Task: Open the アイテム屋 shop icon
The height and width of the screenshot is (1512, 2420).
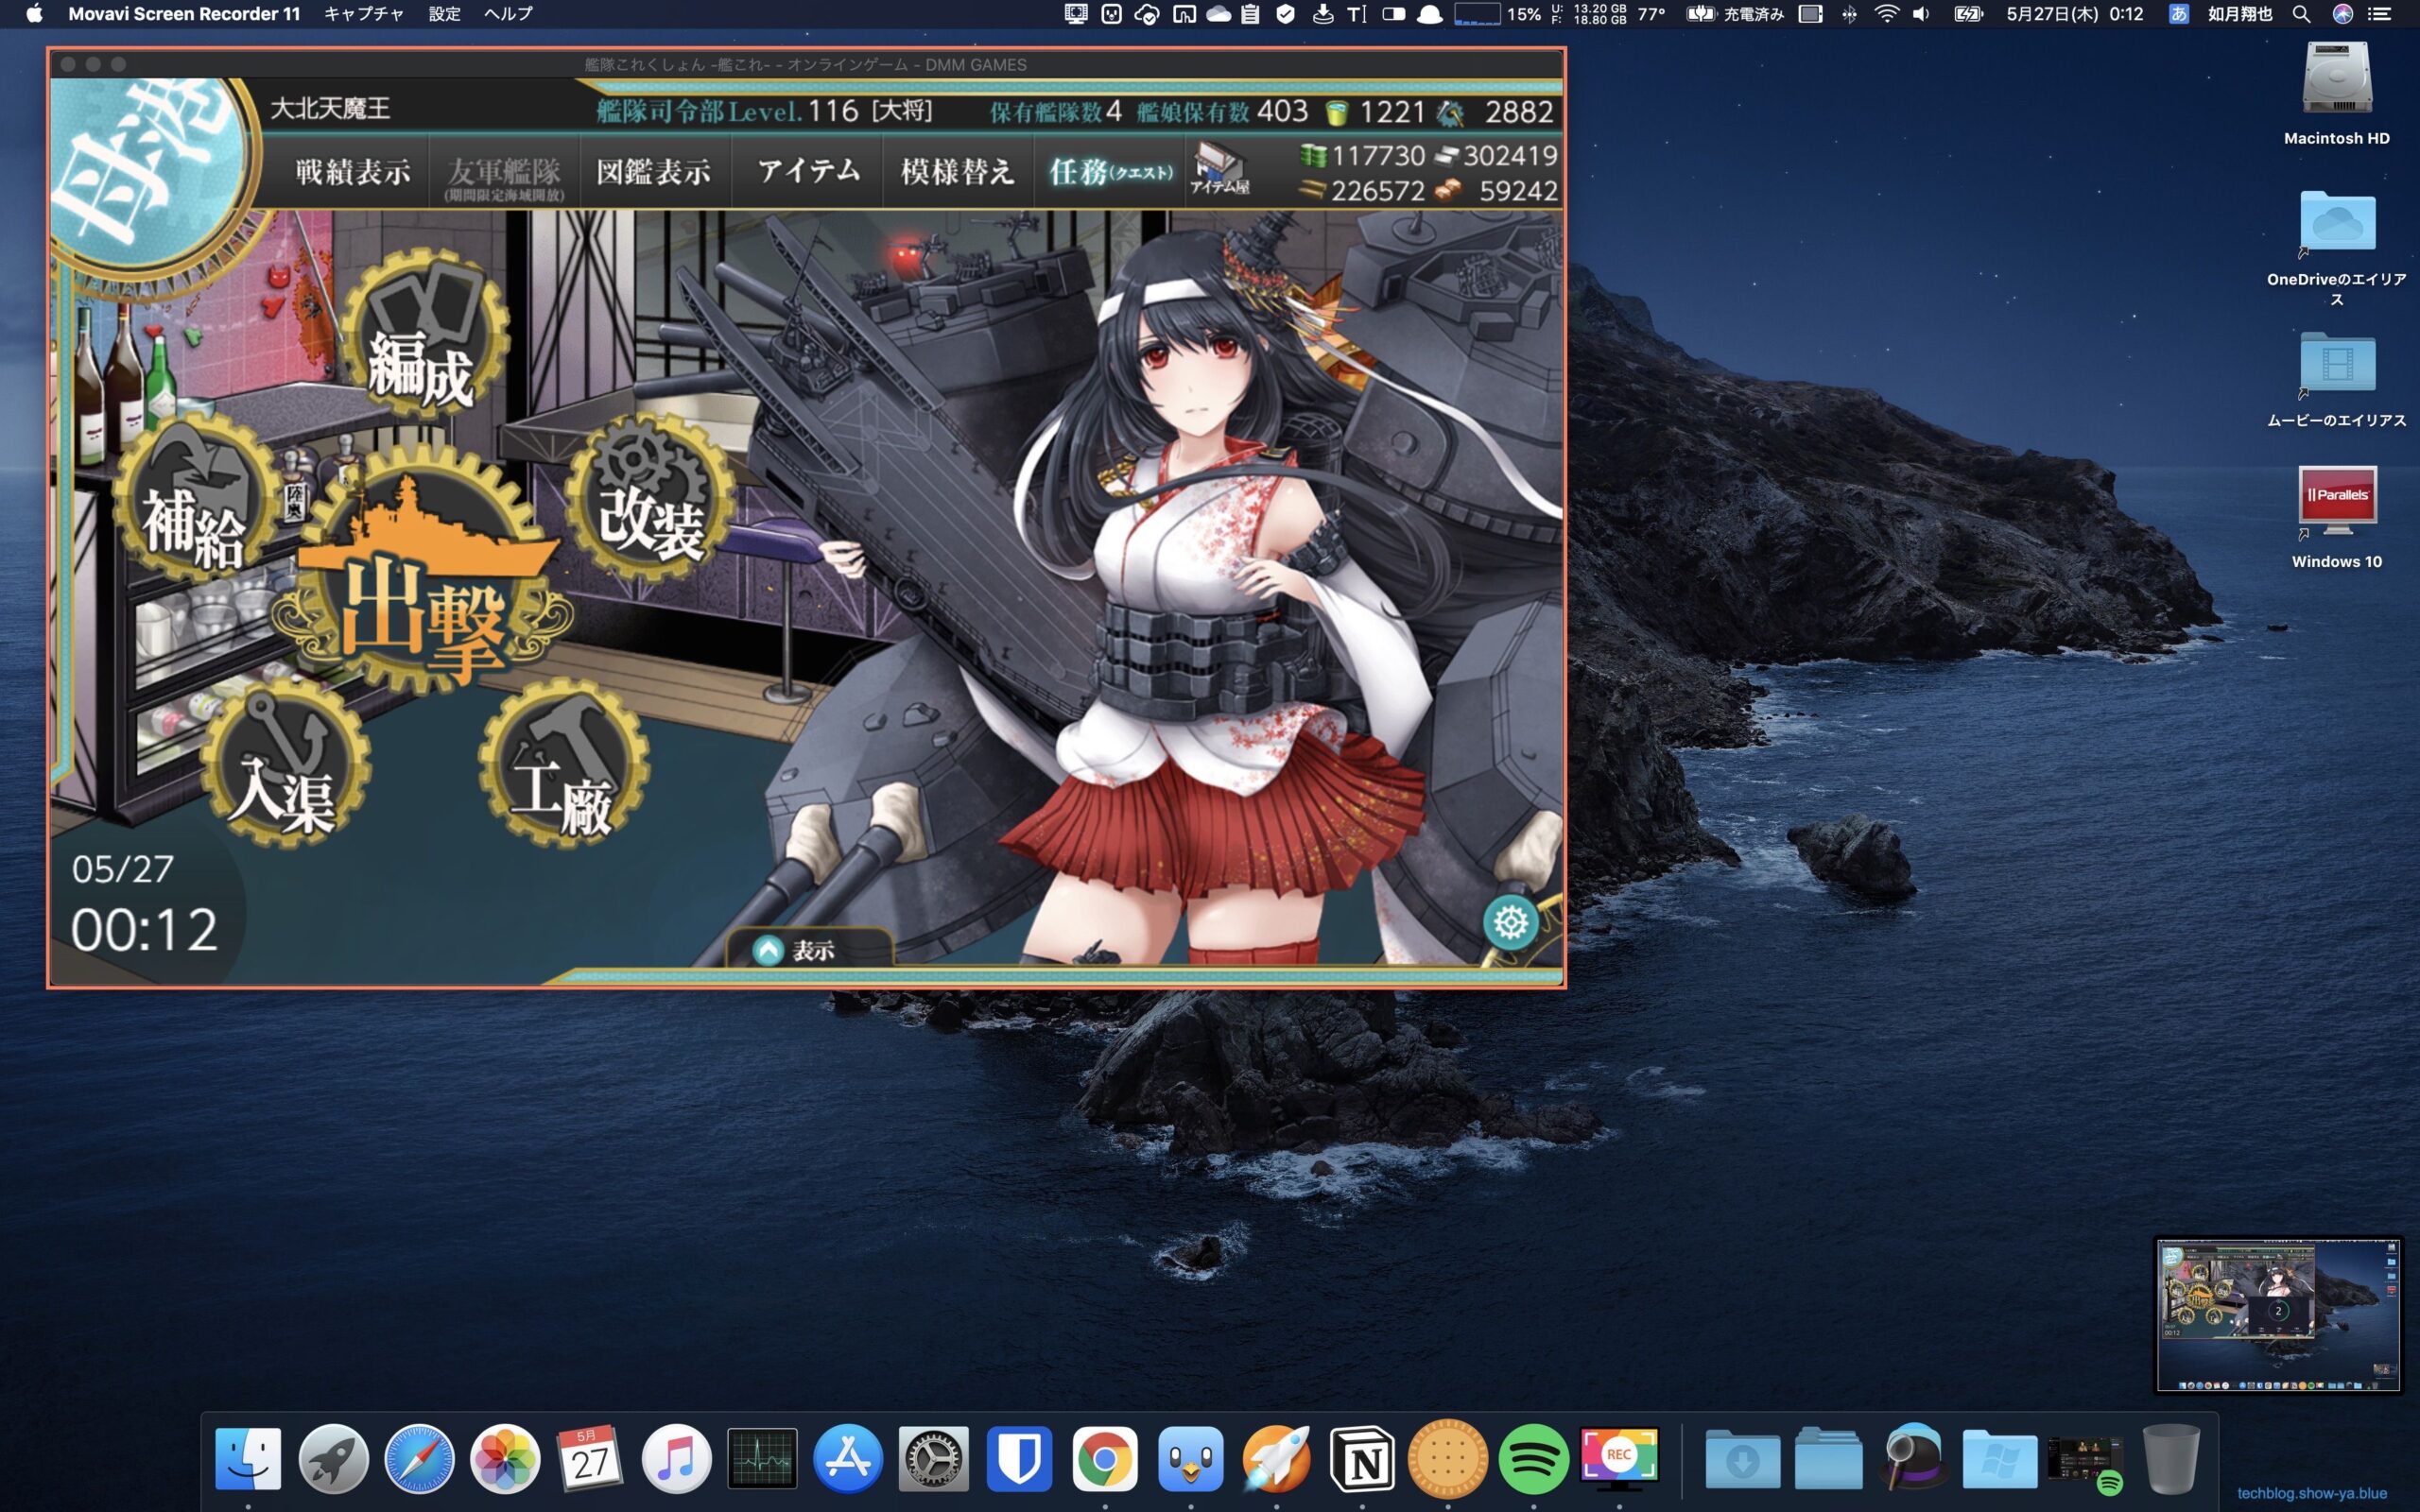Action: pos(1219,168)
